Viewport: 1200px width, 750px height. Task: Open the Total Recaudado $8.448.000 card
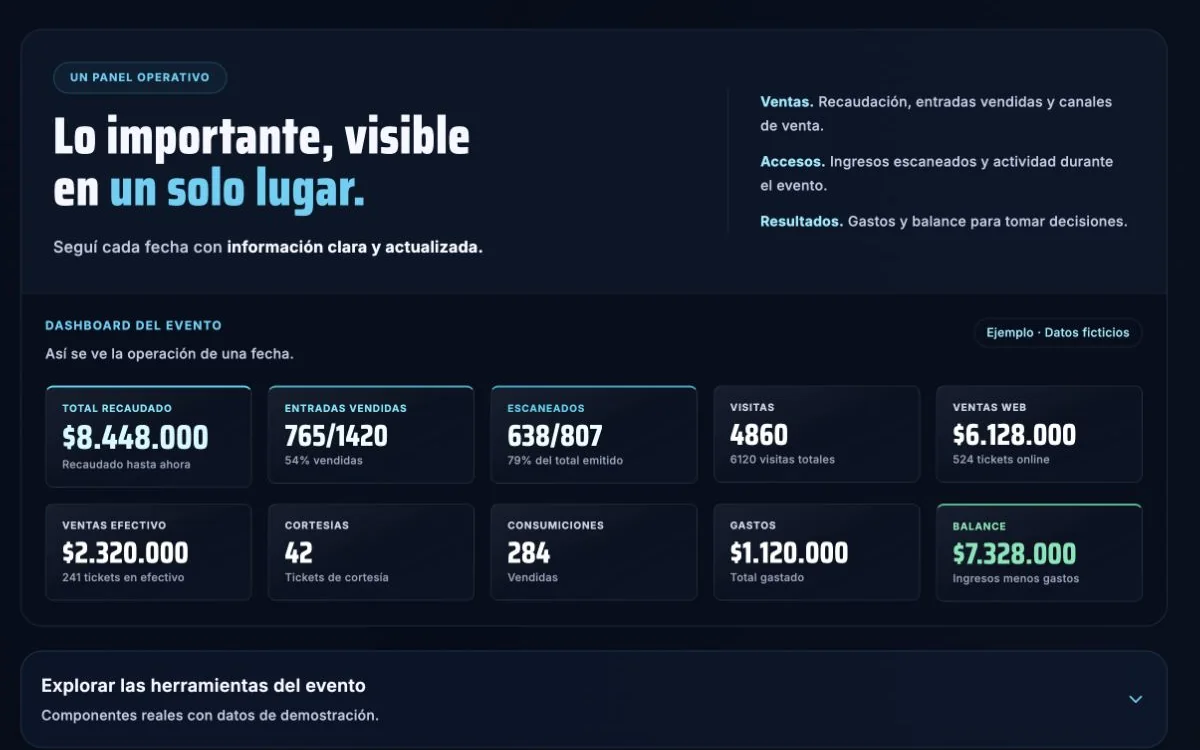[x=149, y=436]
